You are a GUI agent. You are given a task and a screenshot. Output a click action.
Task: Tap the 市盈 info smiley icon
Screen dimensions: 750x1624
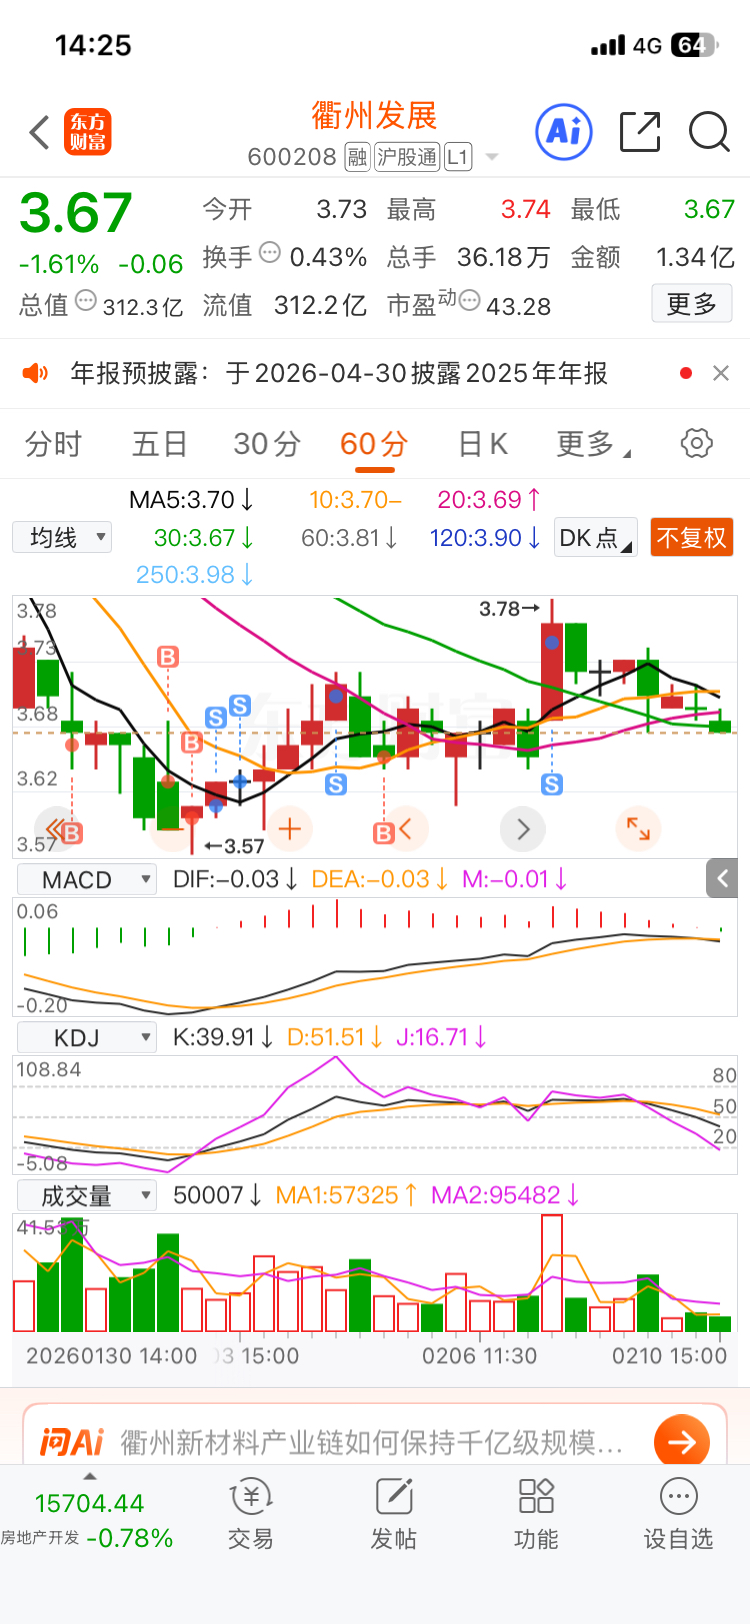coord(469,299)
